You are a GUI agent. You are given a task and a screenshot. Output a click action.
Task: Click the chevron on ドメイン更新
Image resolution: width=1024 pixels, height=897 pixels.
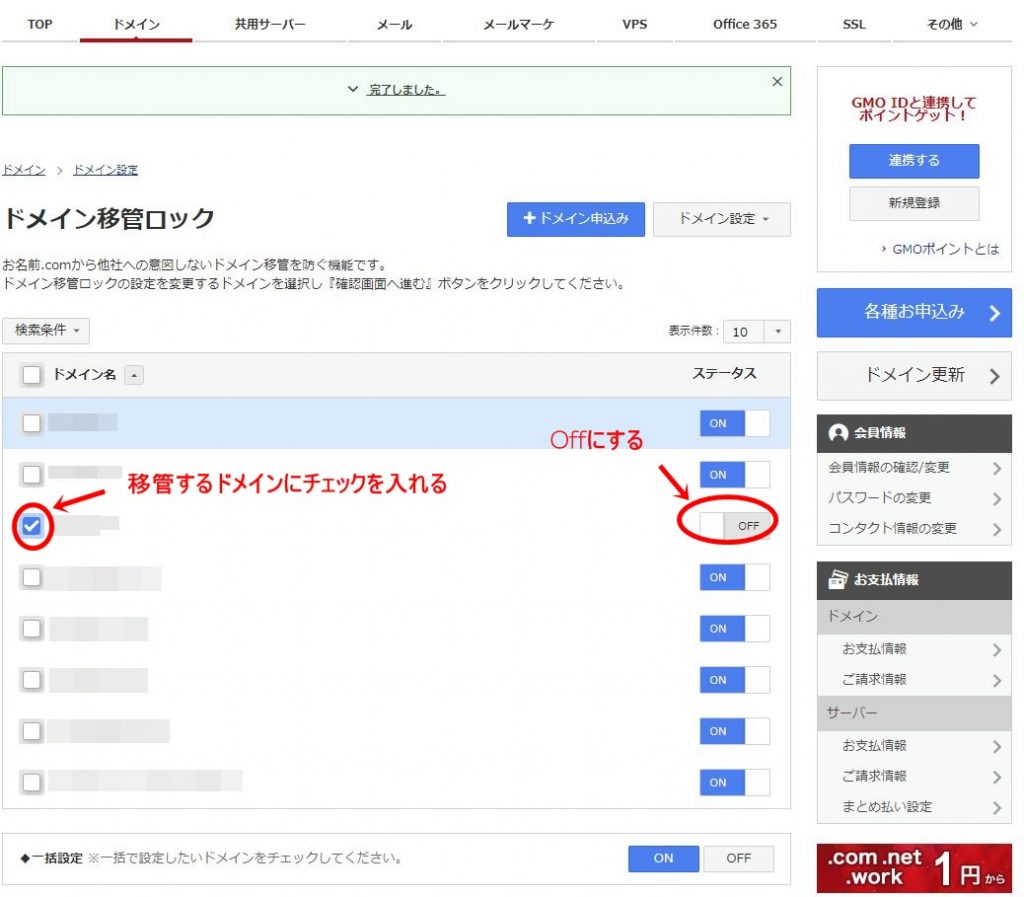click(x=994, y=376)
